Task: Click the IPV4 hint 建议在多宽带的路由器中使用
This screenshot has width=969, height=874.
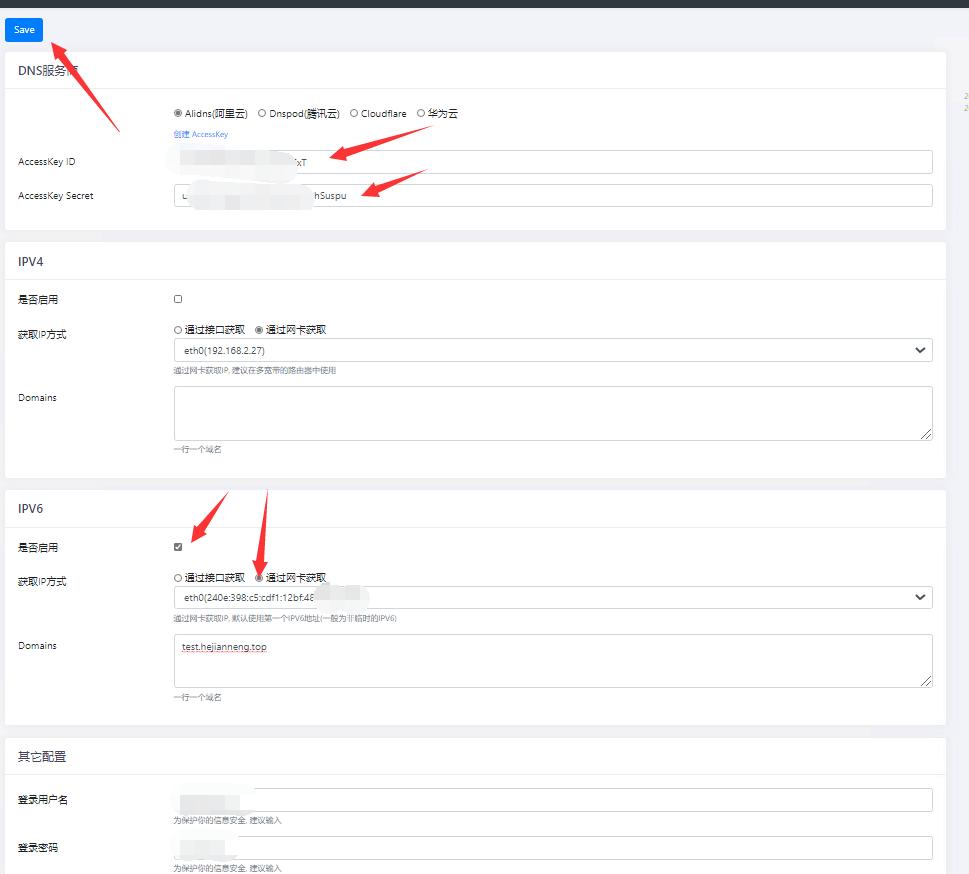Action: [x=284, y=370]
